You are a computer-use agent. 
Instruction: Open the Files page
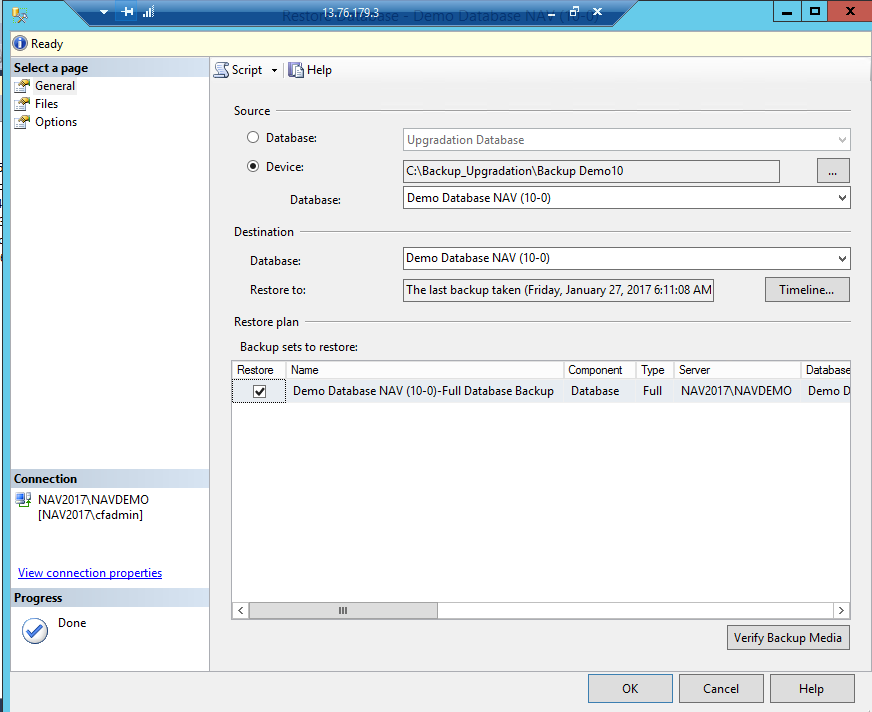tap(46, 104)
